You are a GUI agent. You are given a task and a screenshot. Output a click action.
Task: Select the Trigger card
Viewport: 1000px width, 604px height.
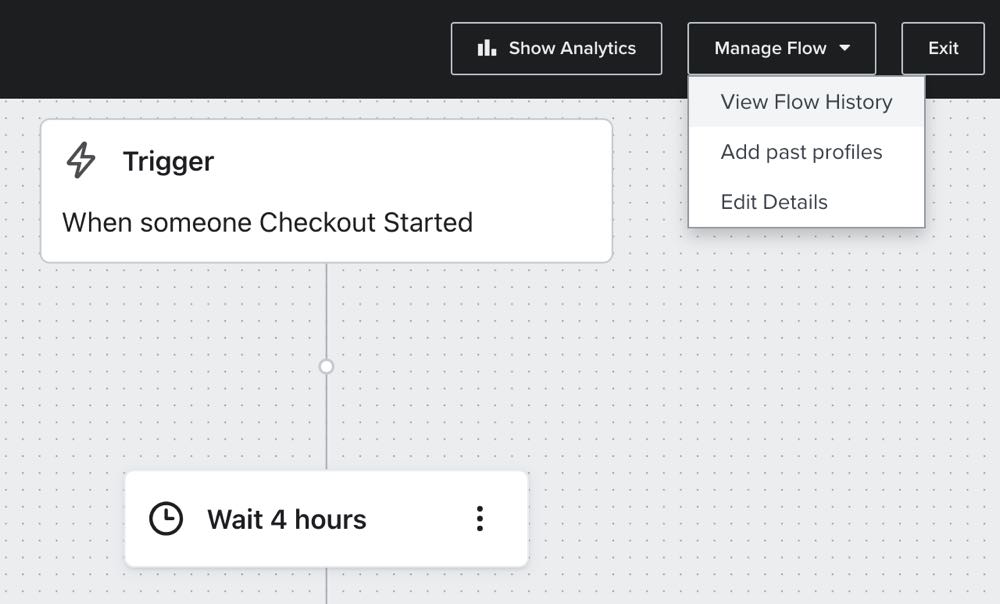[327, 190]
